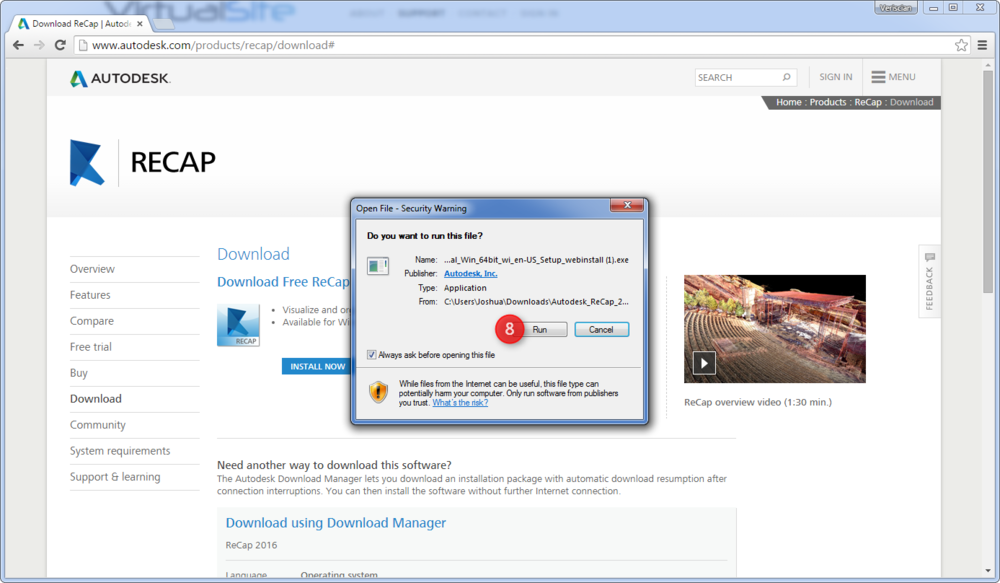Click Download using Download Manager heading
The height and width of the screenshot is (583, 1000).
click(335, 523)
